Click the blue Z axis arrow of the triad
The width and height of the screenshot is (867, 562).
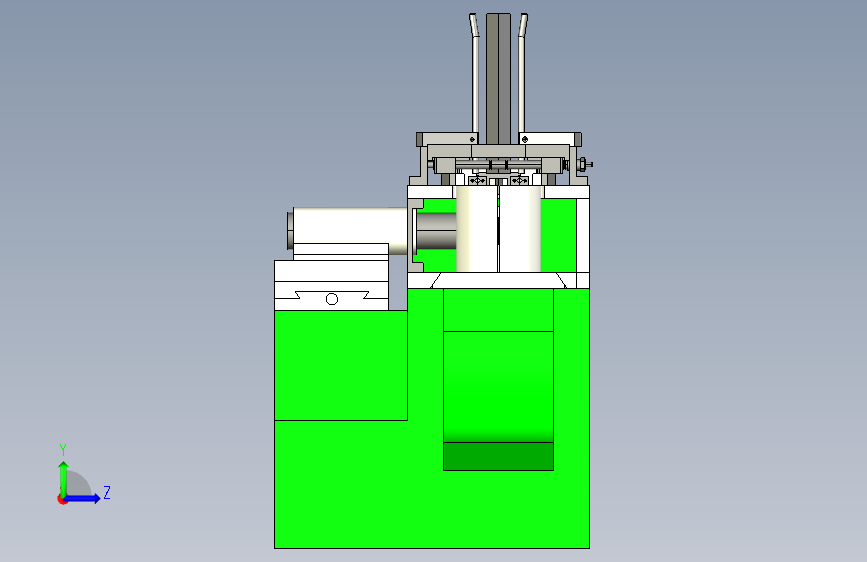point(83,498)
